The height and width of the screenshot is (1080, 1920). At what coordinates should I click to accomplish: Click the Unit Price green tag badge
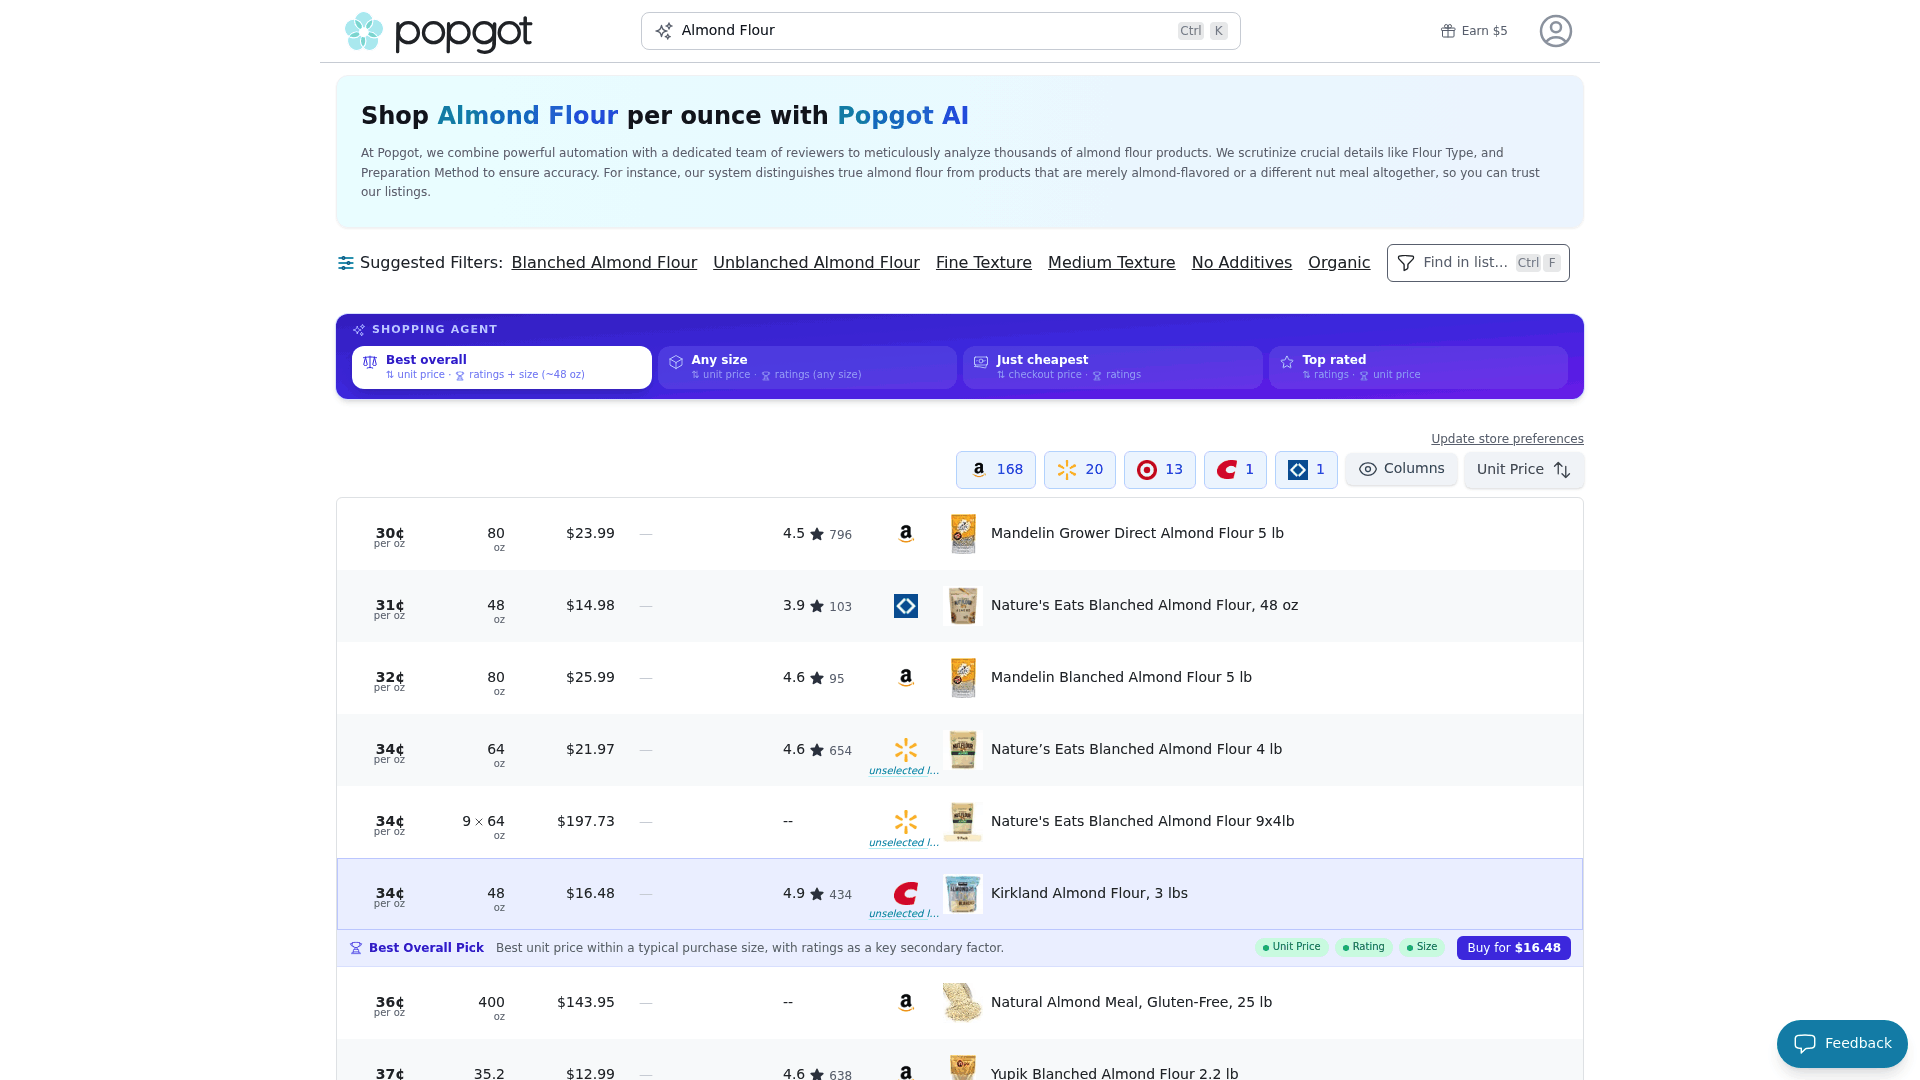coord(1291,947)
